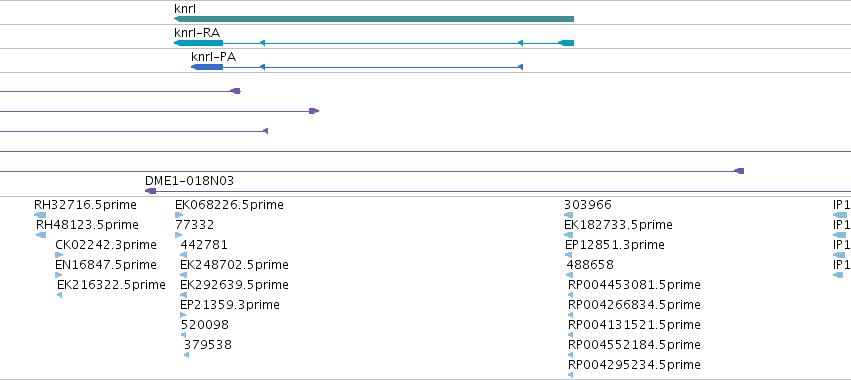Click the 303966 feature glyph
This screenshot has width=851, height=380.
coord(569,215)
